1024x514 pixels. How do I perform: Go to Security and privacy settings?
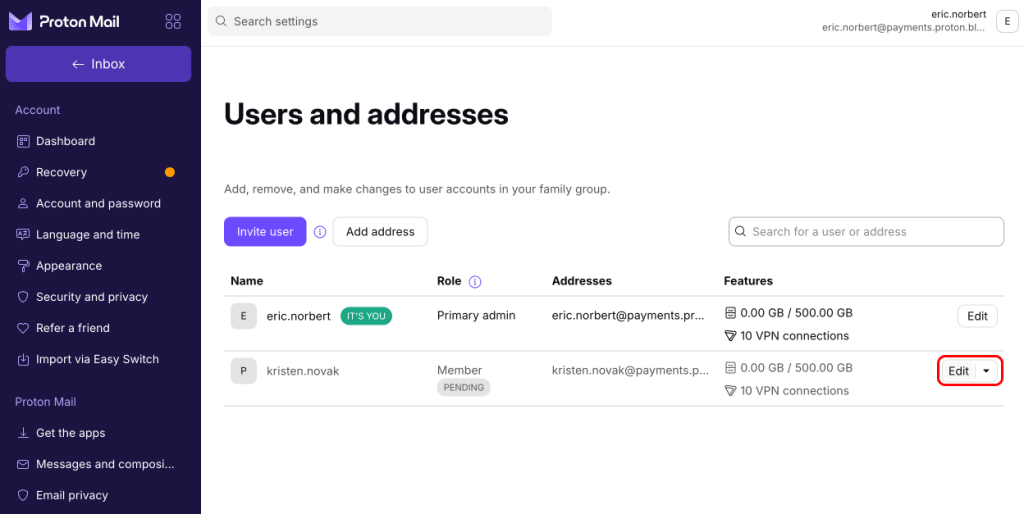[x=91, y=297]
